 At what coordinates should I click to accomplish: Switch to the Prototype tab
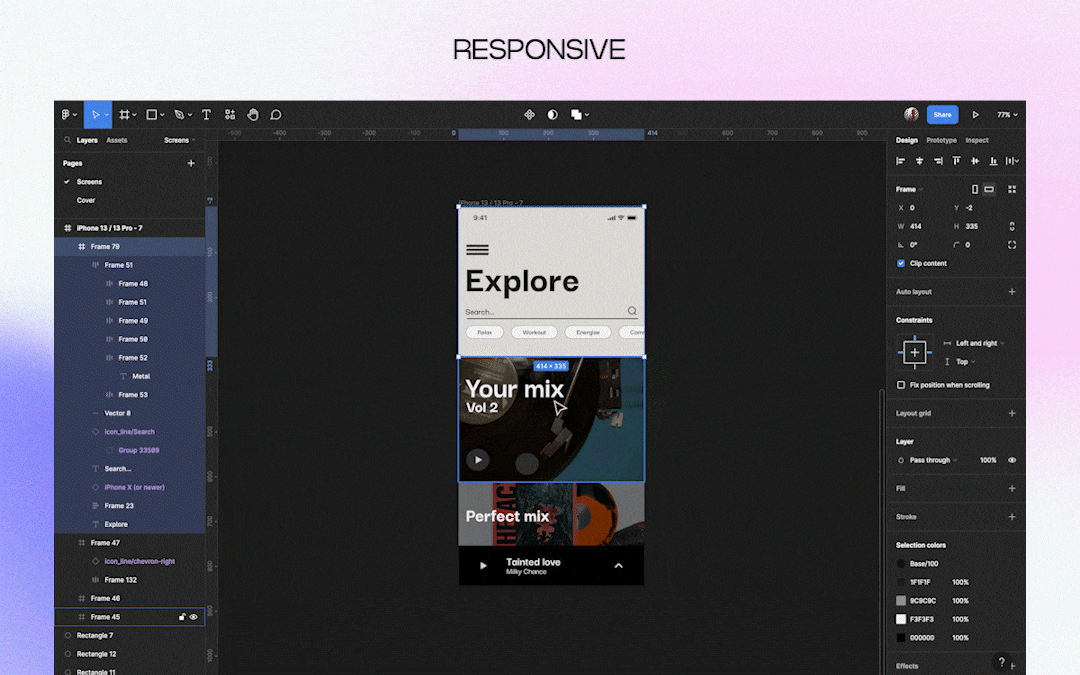coord(942,141)
